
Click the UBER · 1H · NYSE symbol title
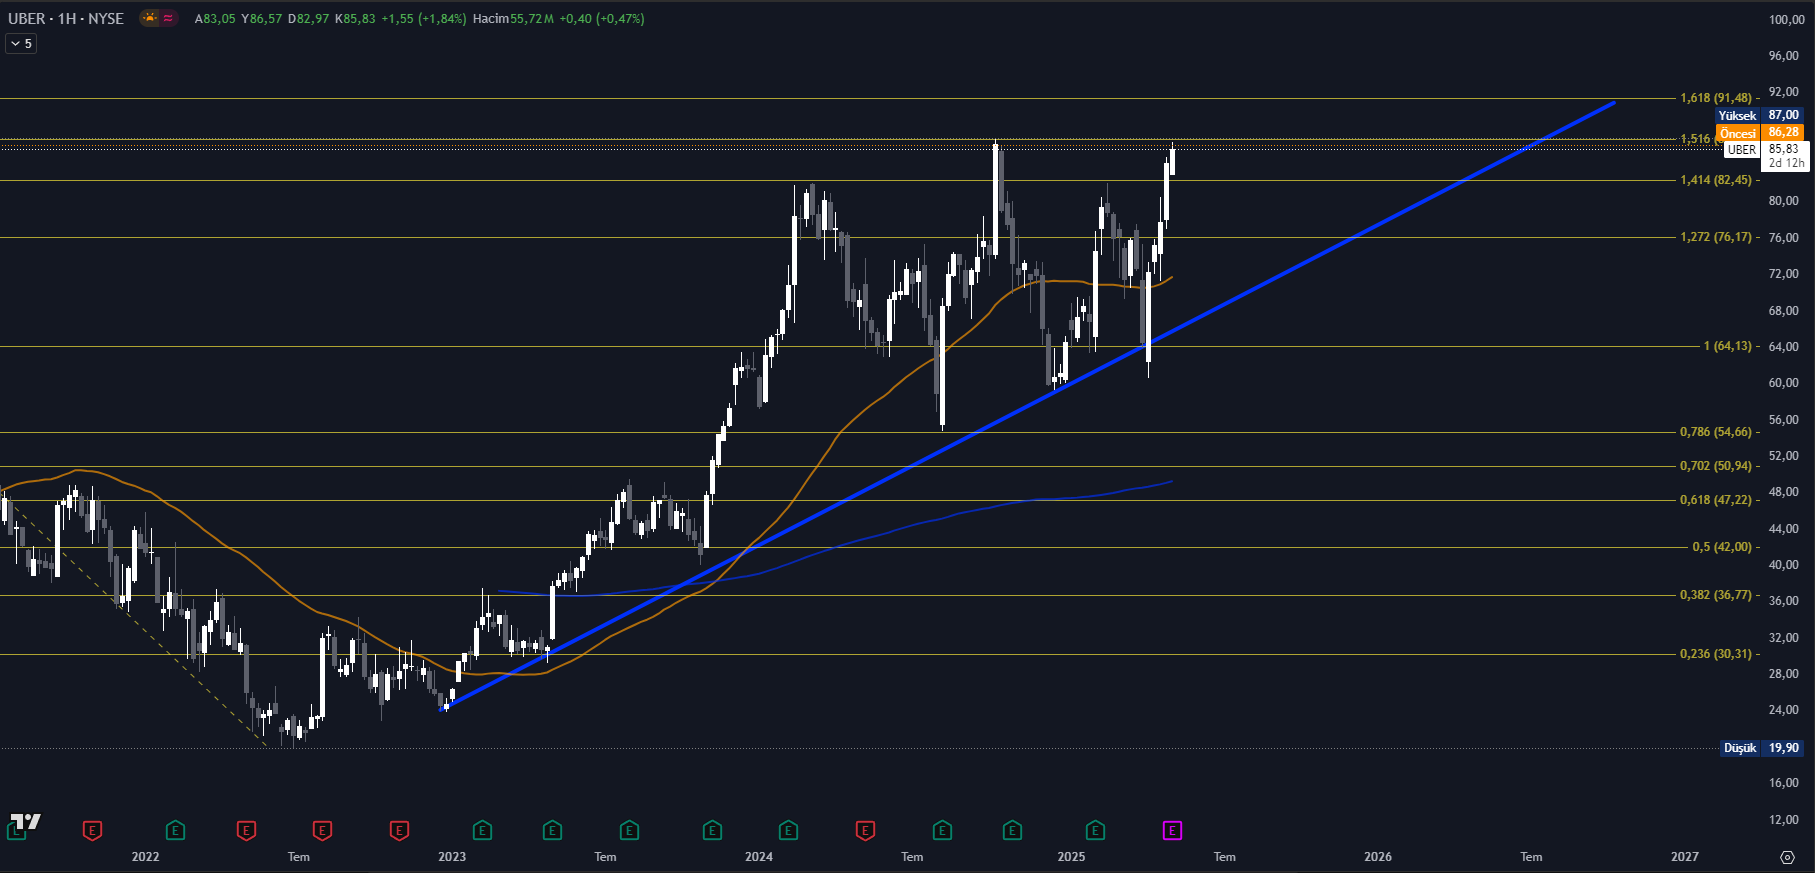click(x=66, y=18)
